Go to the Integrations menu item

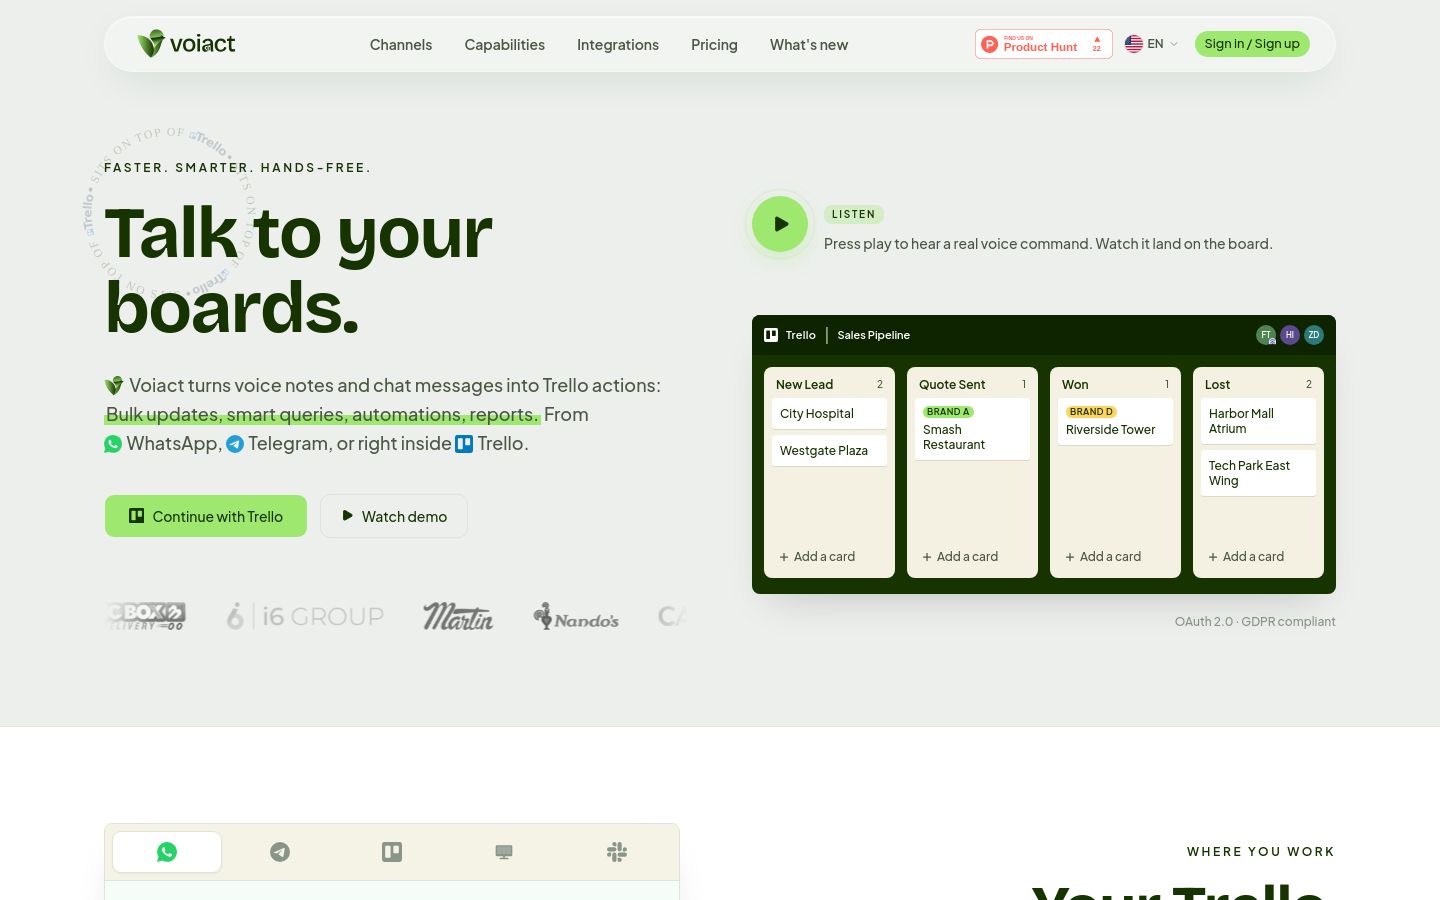[x=618, y=45]
